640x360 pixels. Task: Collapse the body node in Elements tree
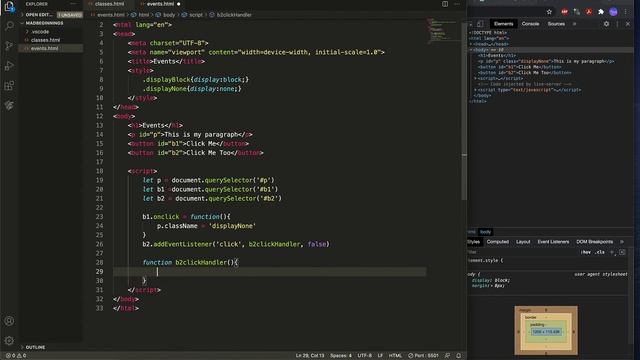pos(471,50)
